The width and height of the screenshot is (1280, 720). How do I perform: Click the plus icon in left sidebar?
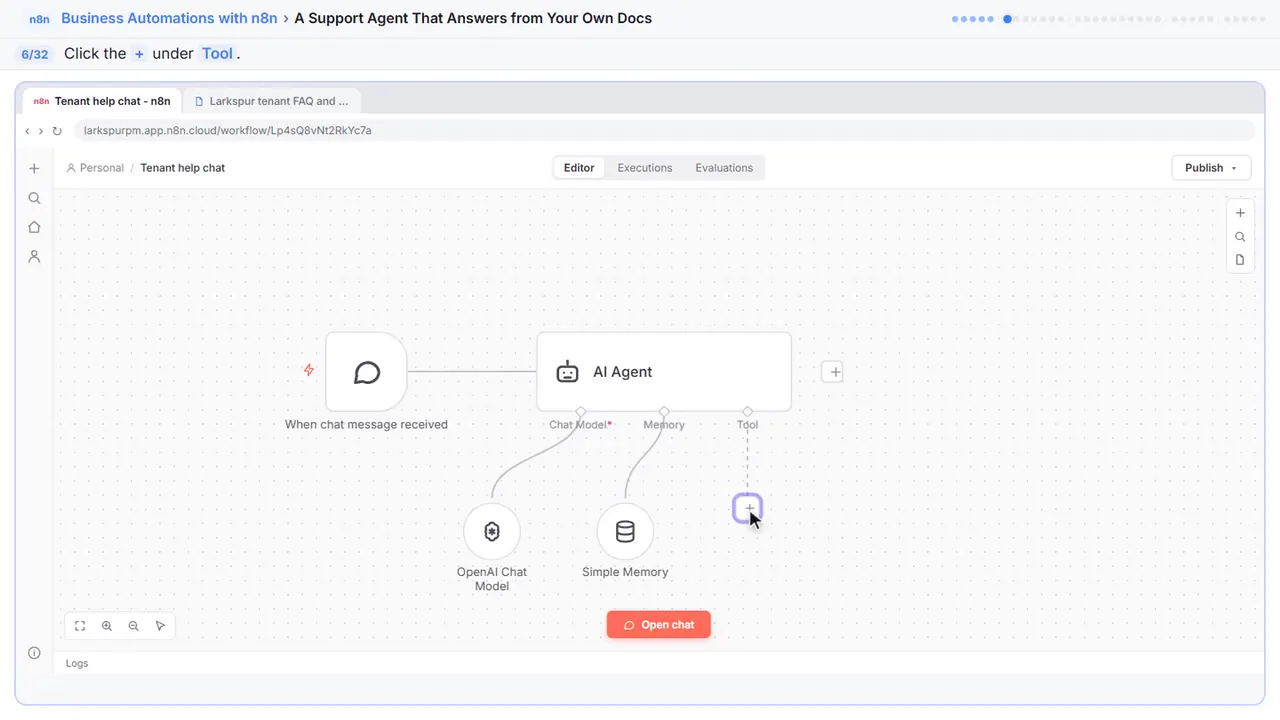coord(34,169)
